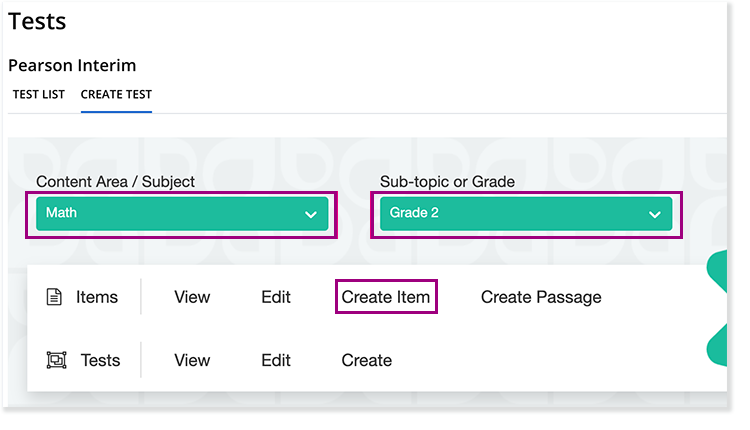The image size is (750, 430).
Task: Click the Items row label
Action: click(97, 297)
